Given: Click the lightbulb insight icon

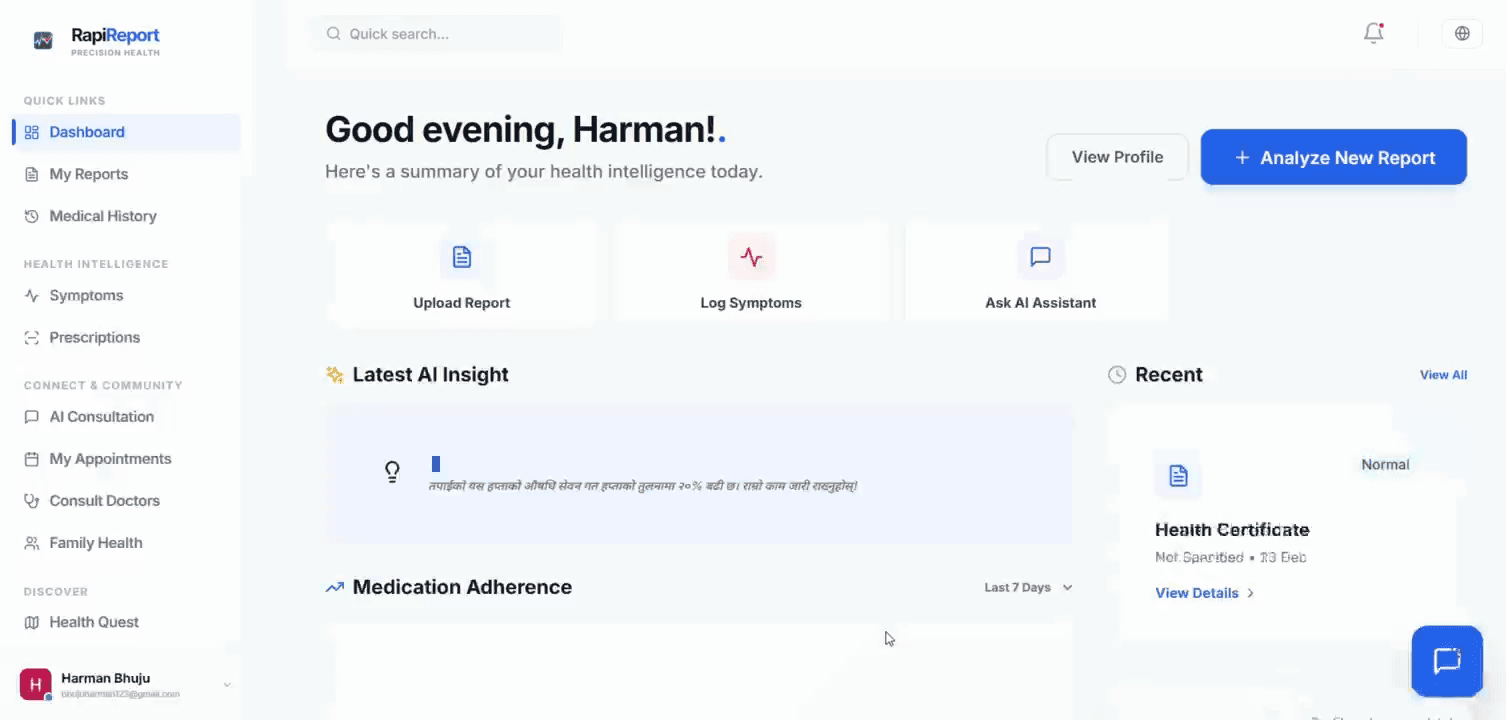Looking at the screenshot, I should pos(393,472).
